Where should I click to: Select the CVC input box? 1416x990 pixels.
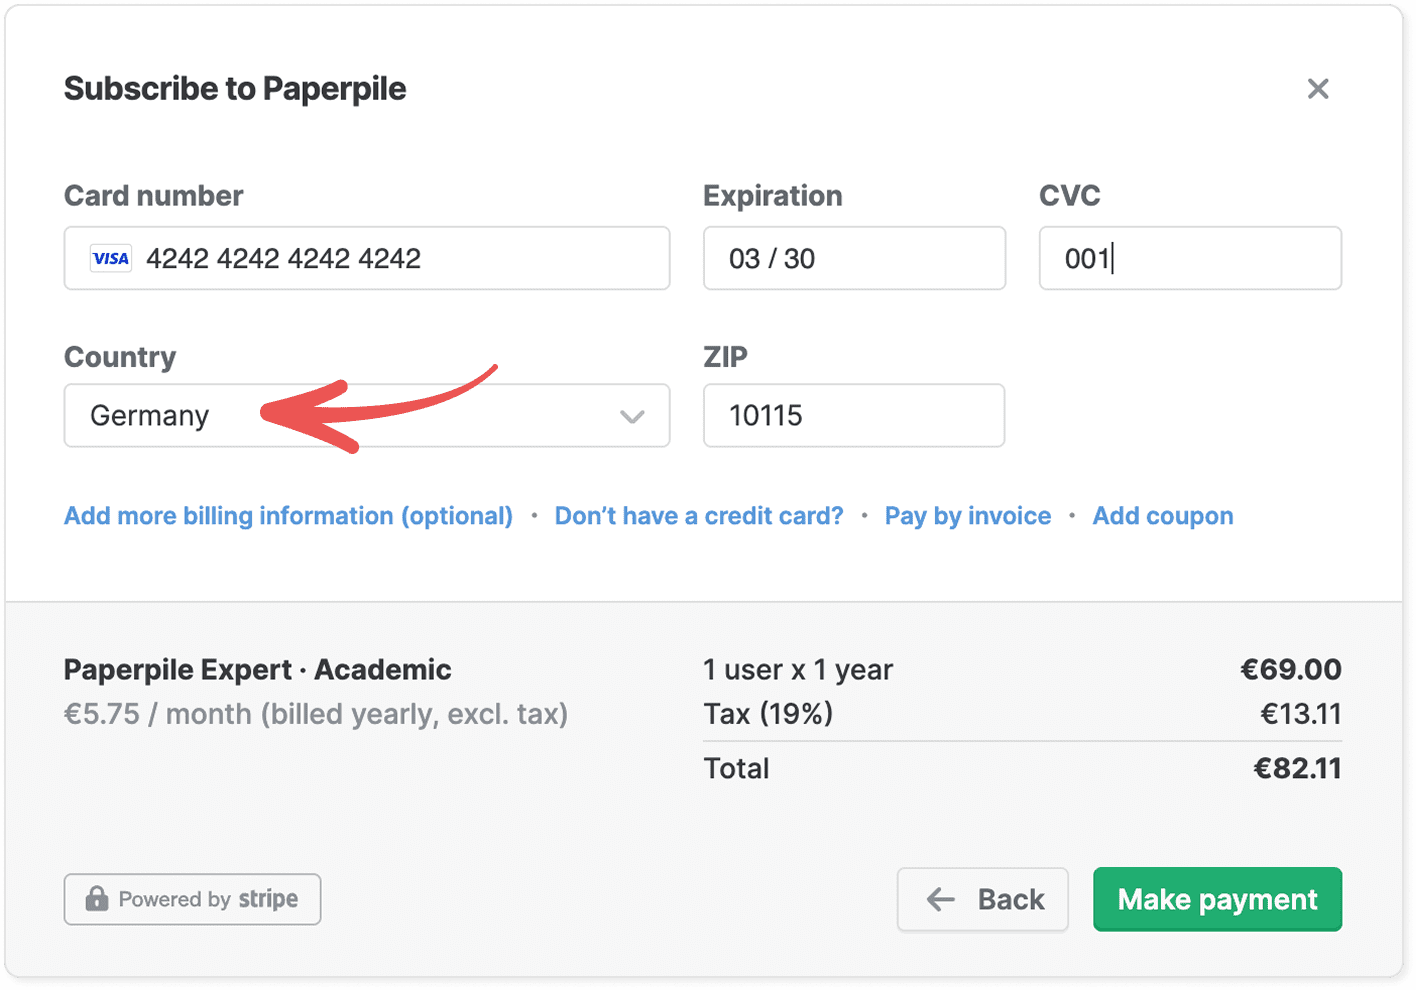[x=1190, y=259]
